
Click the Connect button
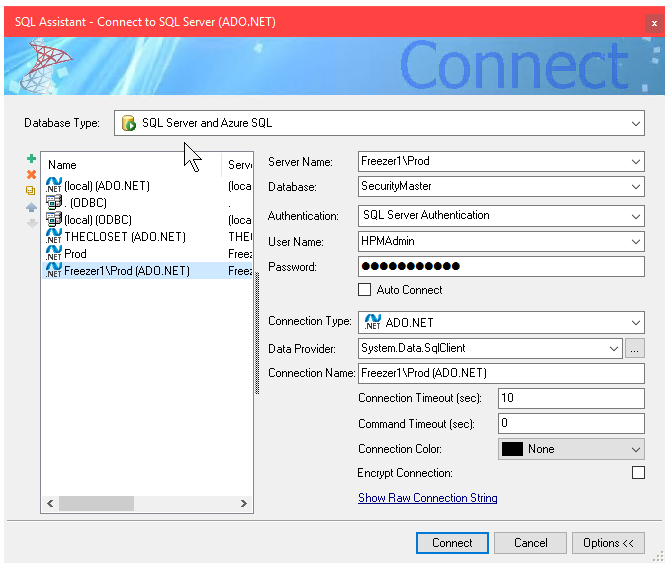[452, 543]
